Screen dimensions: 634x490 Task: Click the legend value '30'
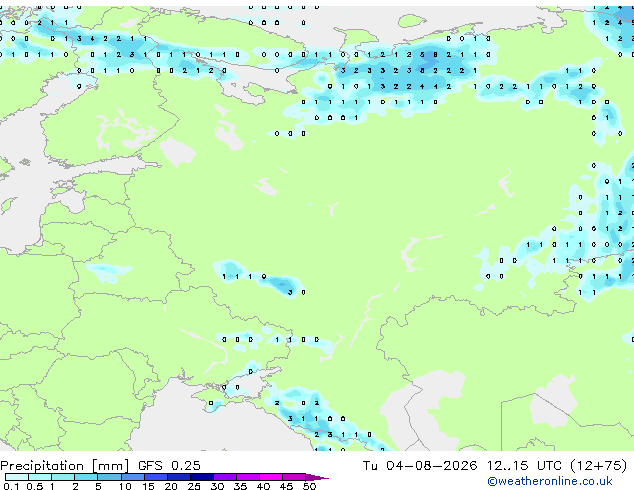pyautogui.click(x=217, y=486)
